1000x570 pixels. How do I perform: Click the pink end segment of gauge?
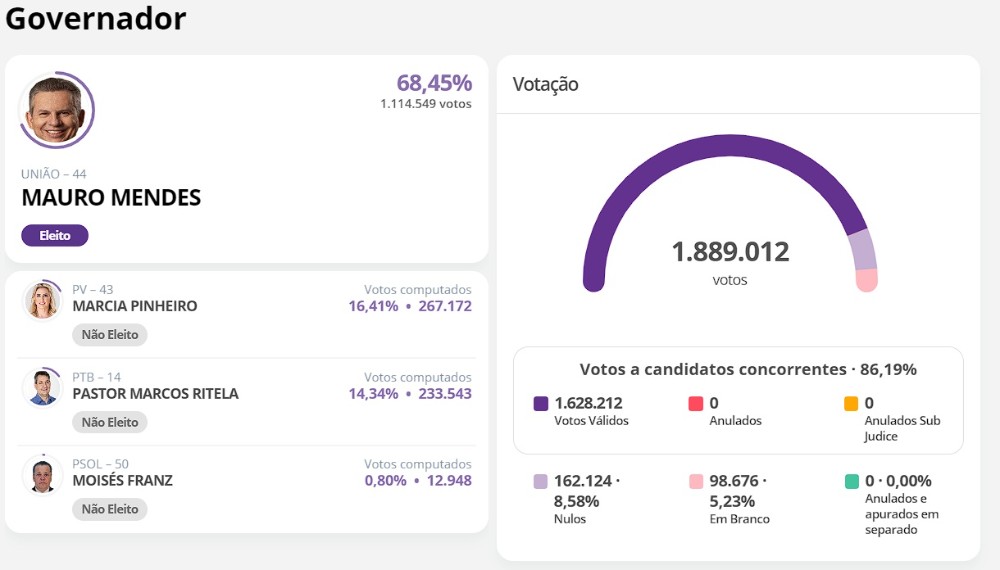coord(867,280)
